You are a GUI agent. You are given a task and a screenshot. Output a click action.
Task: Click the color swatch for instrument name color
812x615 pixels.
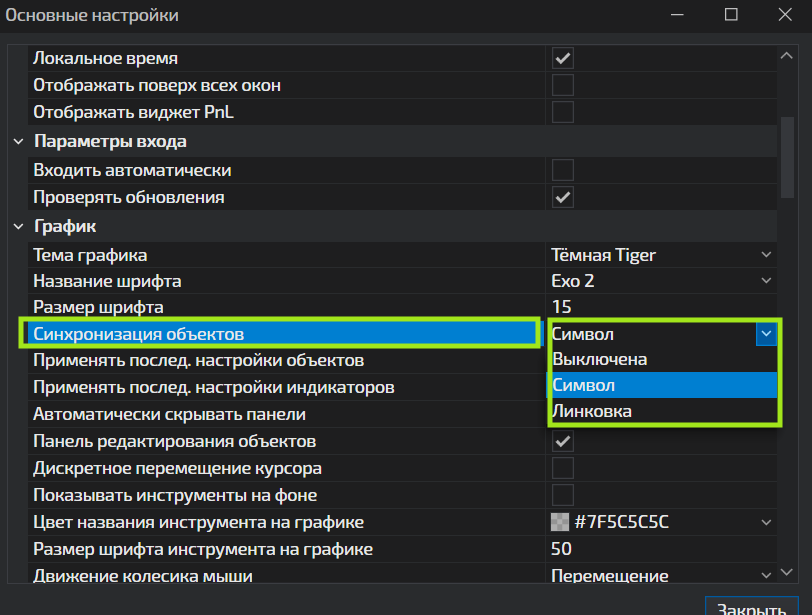(x=560, y=522)
